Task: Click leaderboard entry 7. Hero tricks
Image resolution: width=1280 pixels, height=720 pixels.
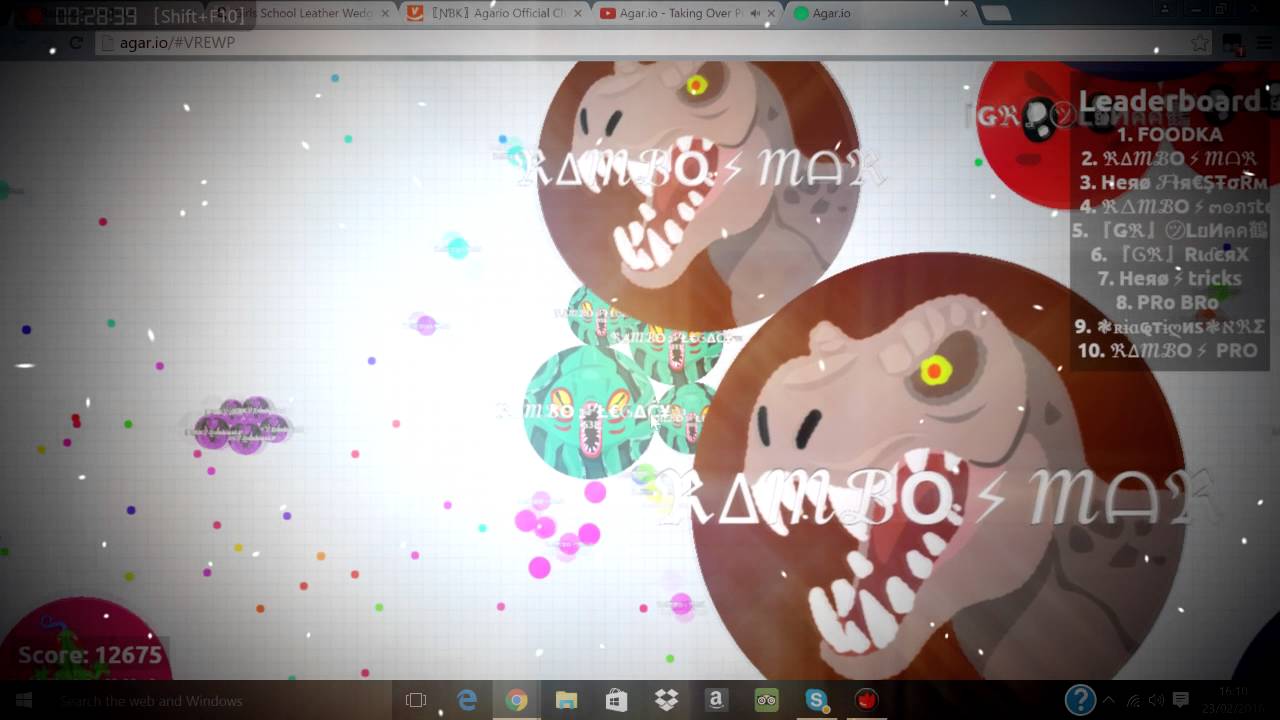Action: (x=1169, y=278)
